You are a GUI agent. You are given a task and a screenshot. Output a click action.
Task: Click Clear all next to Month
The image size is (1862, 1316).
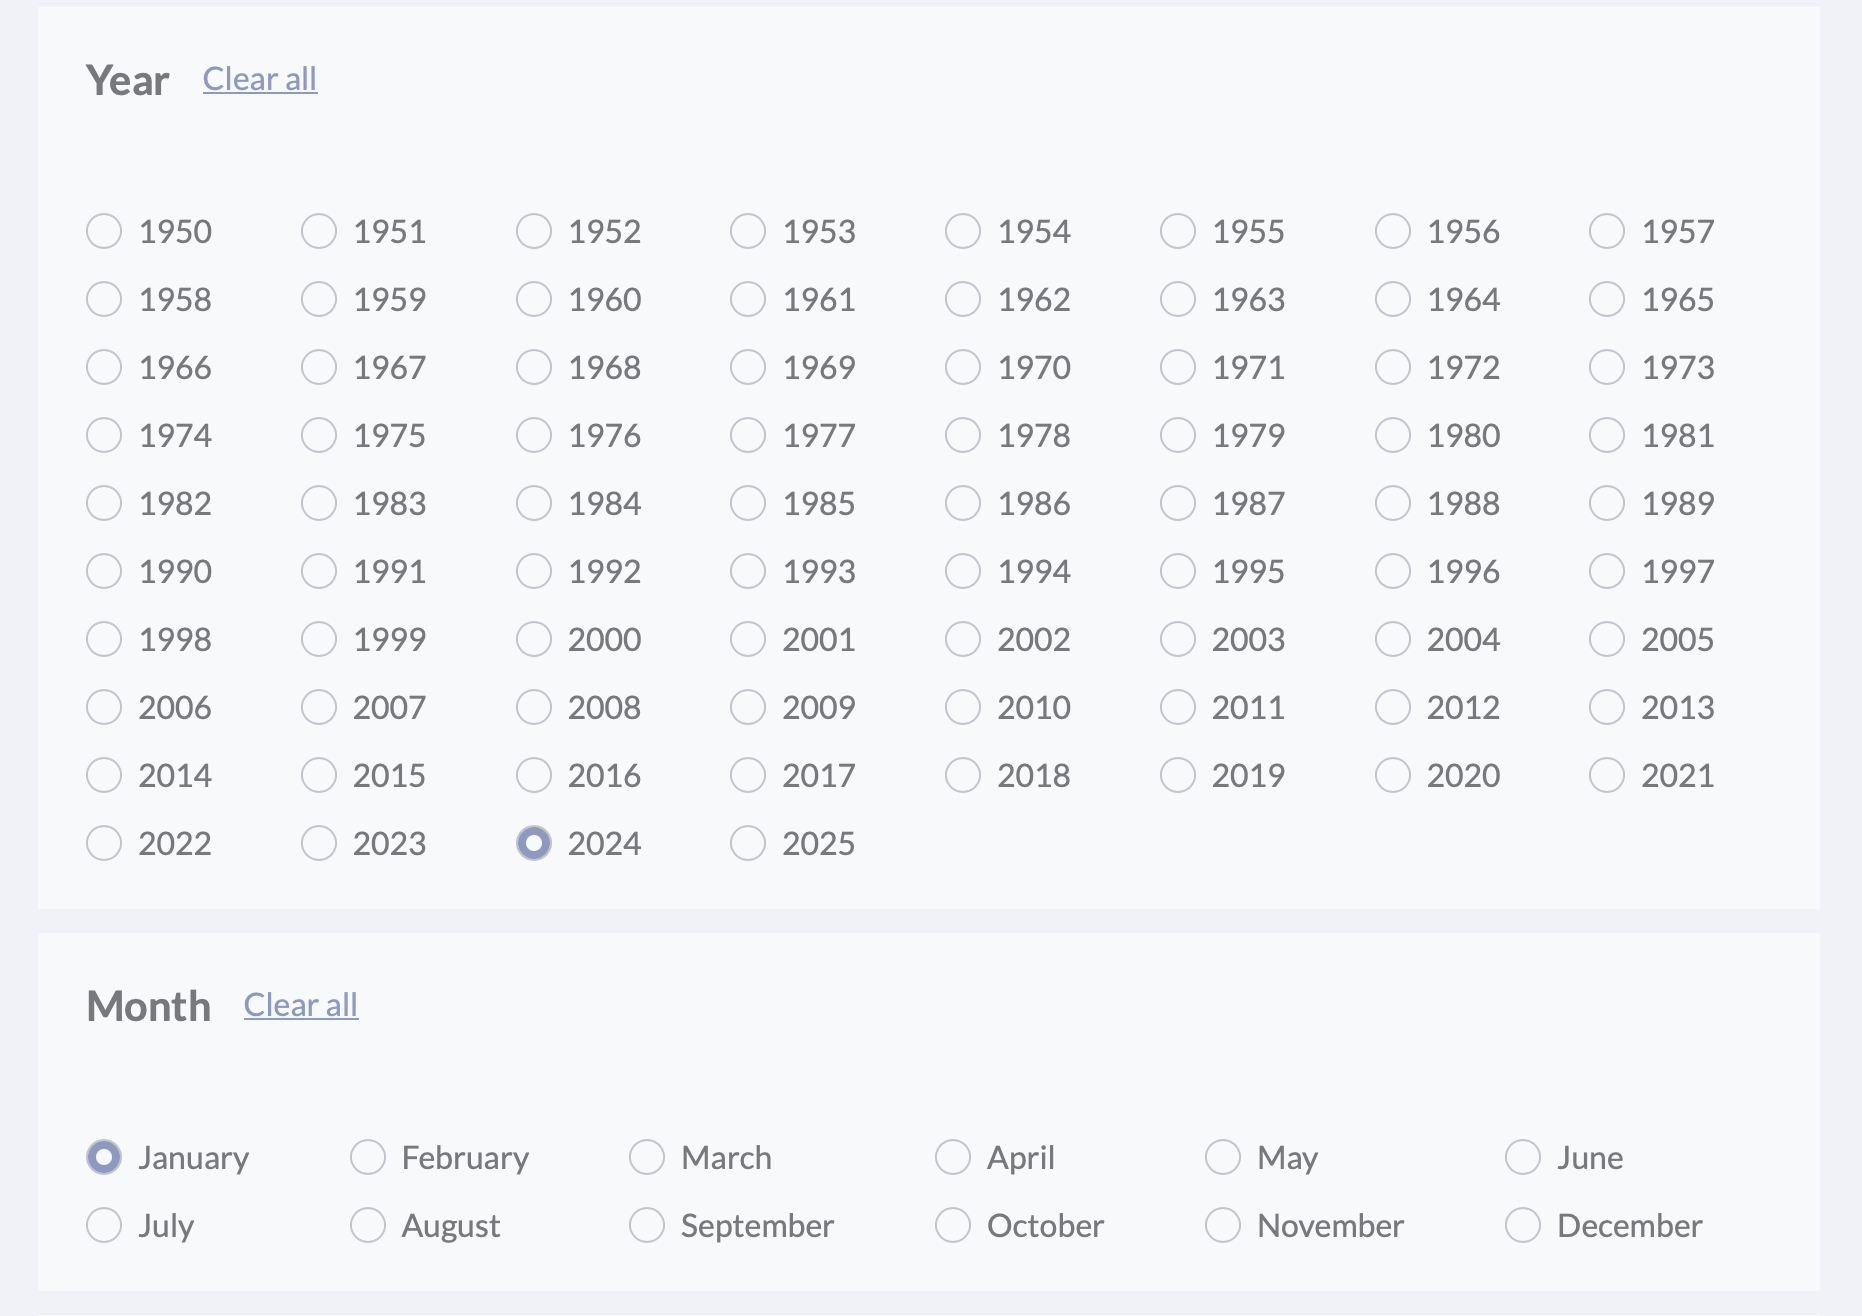point(301,1005)
